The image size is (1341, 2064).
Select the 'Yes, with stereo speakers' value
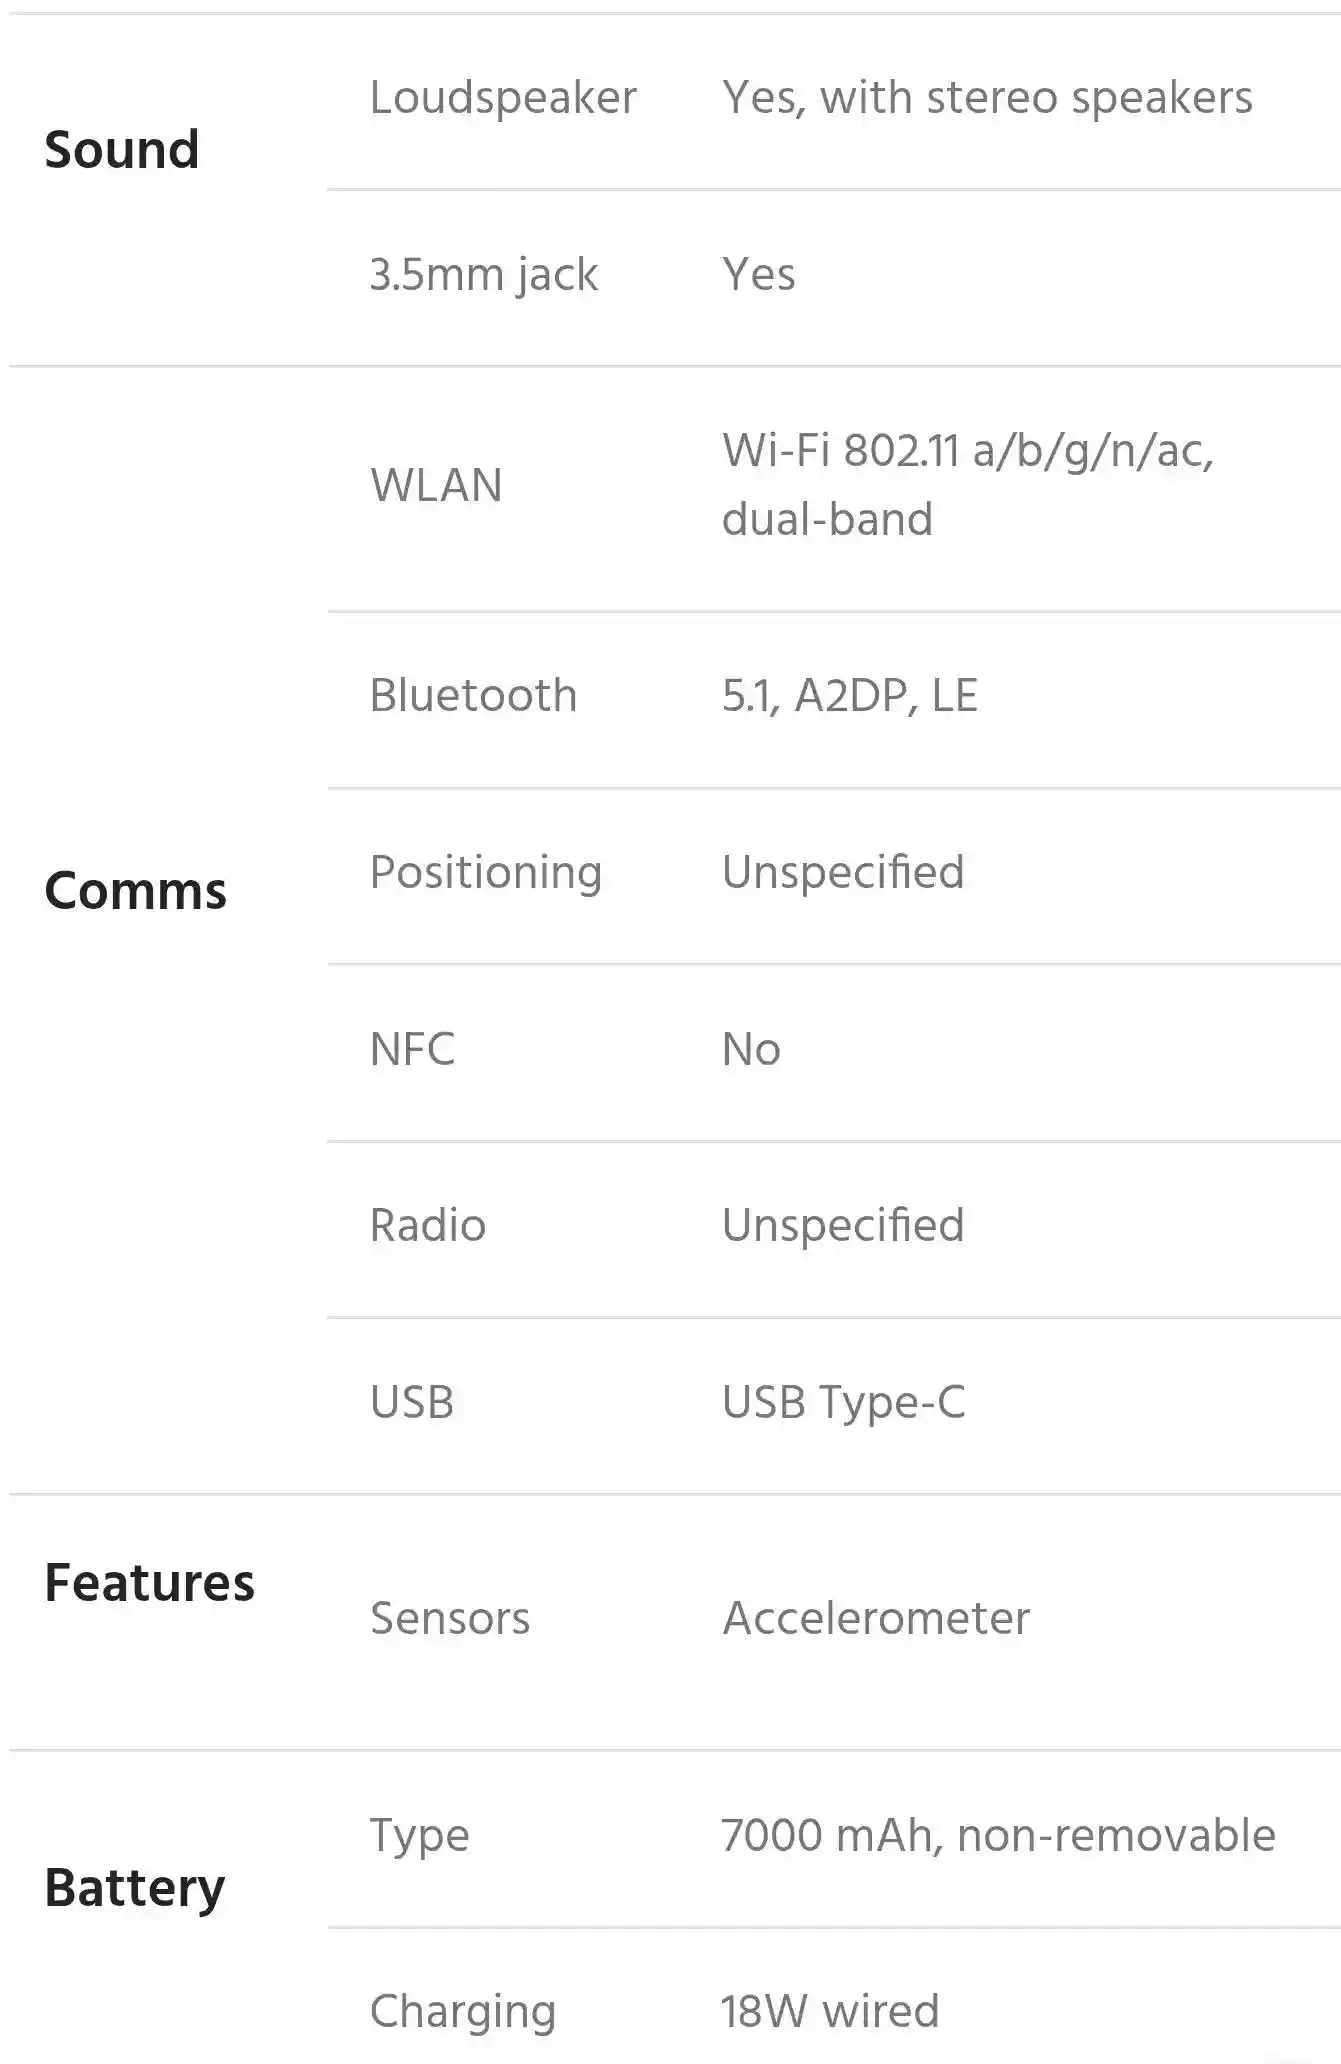[987, 98]
